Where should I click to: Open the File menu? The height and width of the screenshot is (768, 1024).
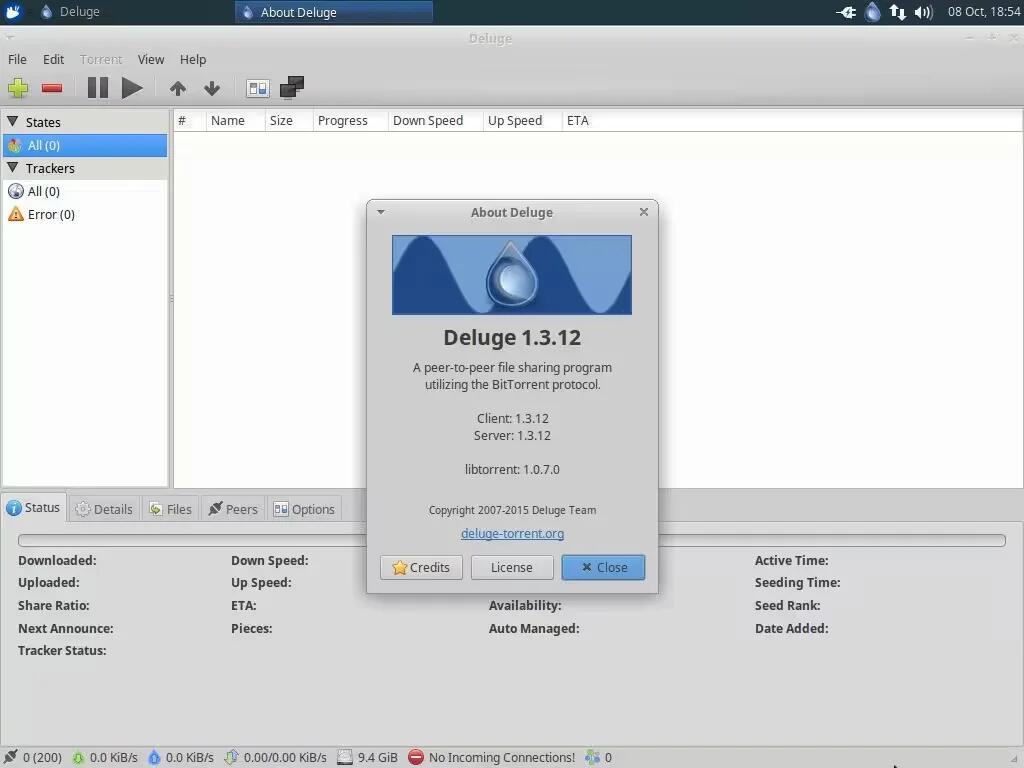17,59
